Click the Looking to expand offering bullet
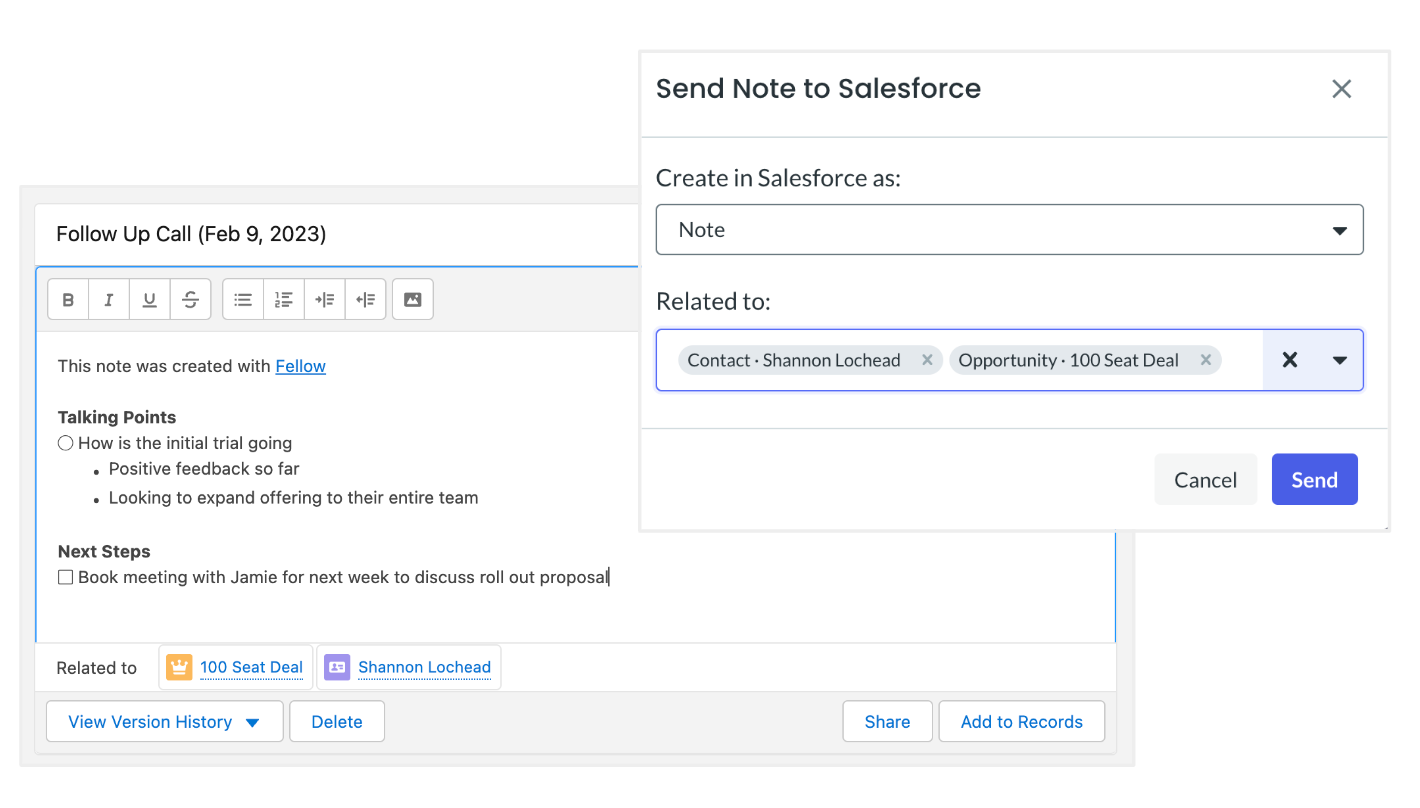 point(293,497)
